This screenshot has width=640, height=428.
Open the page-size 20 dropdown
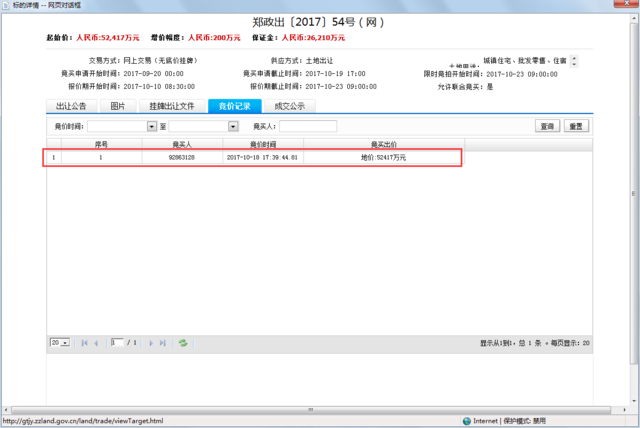coord(65,343)
